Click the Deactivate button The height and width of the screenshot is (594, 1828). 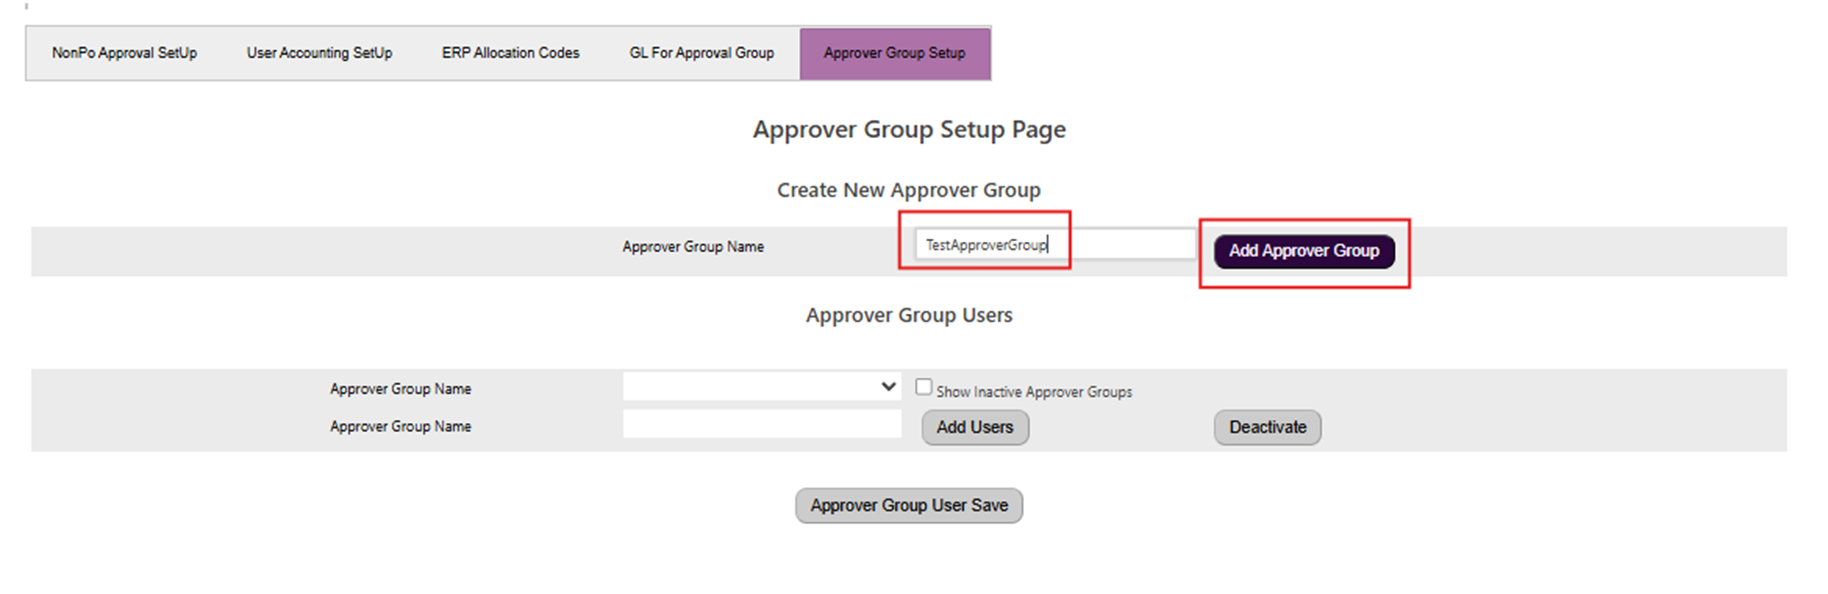pos(1267,427)
